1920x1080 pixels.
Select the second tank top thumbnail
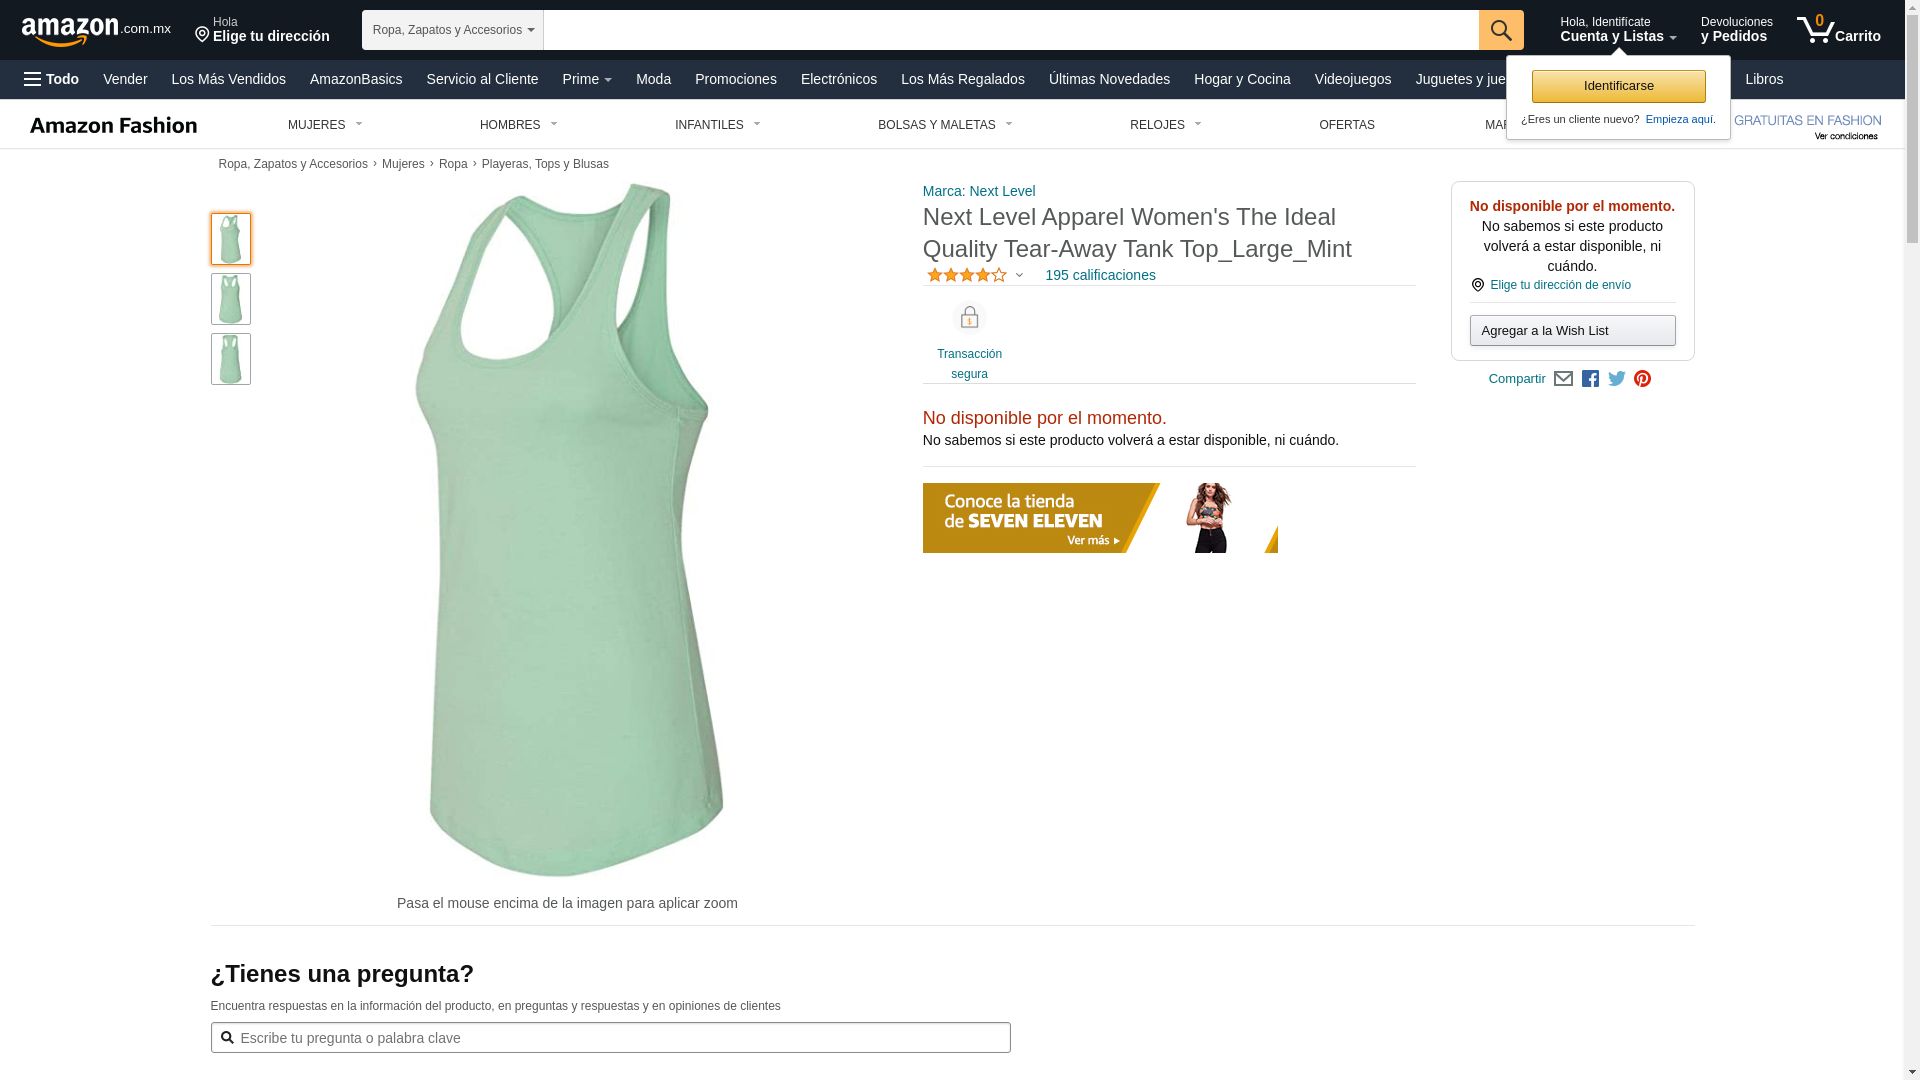click(231, 299)
